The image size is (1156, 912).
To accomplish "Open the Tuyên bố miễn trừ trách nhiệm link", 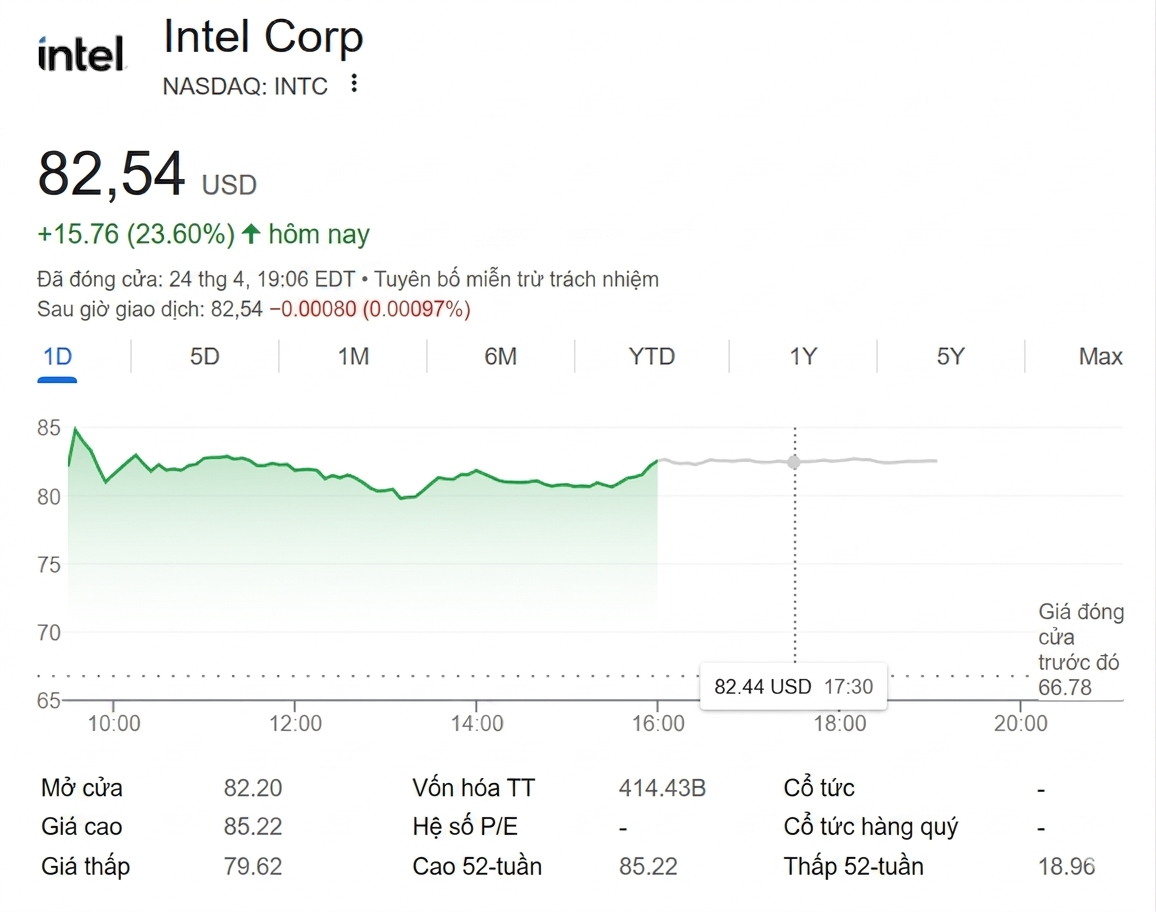I will tap(516, 279).
